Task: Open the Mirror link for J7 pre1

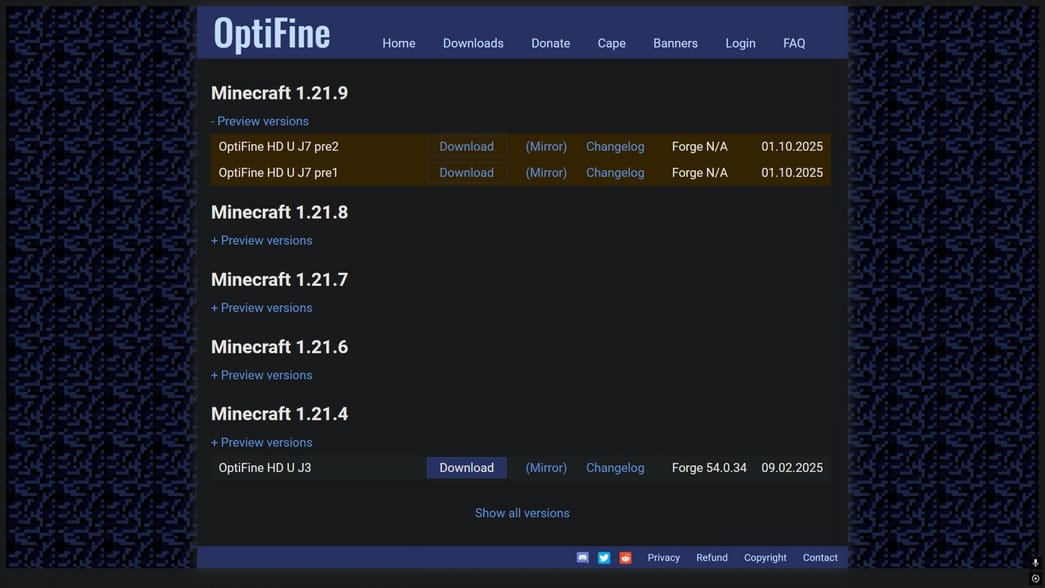Action: [545, 172]
